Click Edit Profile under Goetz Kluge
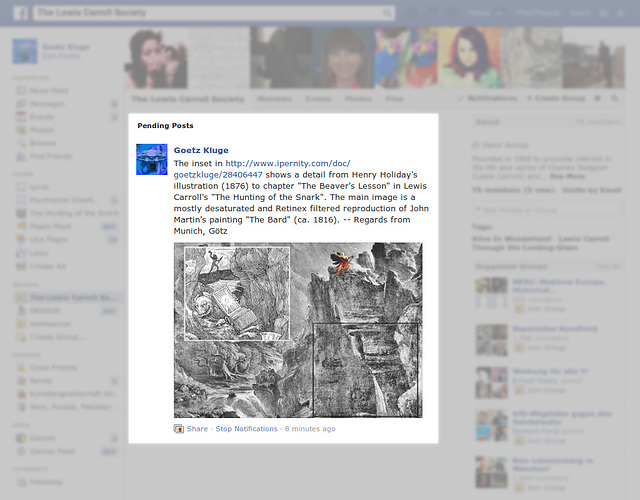The height and width of the screenshot is (500, 640). (62, 56)
